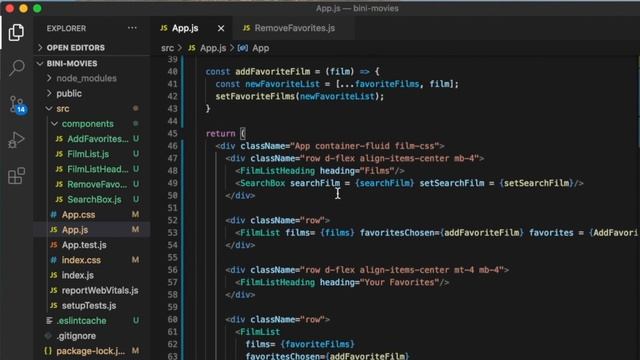Click the return keyword on line 45

220,133
